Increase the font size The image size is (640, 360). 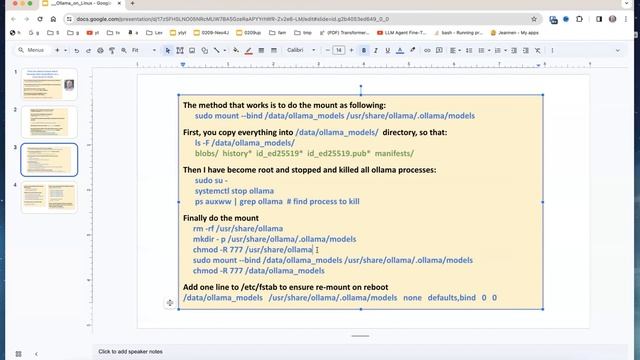[x=351, y=50]
